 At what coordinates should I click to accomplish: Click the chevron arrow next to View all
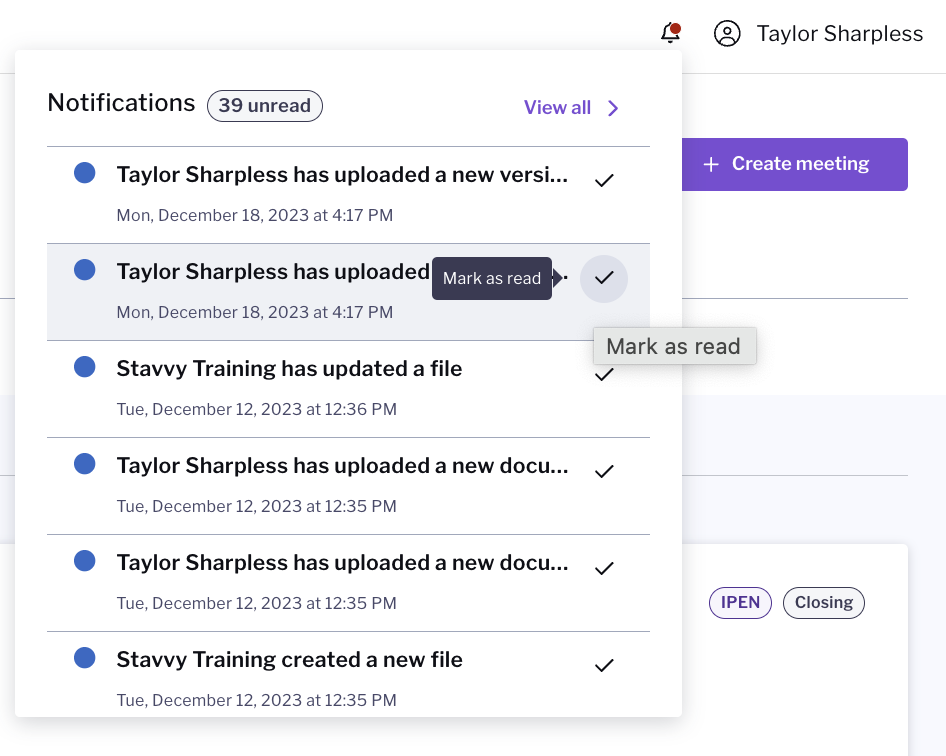(x=613, y=108)
